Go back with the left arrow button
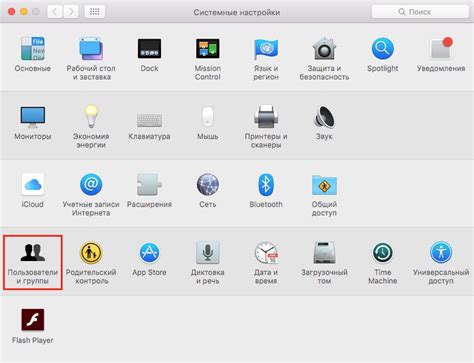The width and height of the screenshot is (474, 363). [x=55, y=12]
